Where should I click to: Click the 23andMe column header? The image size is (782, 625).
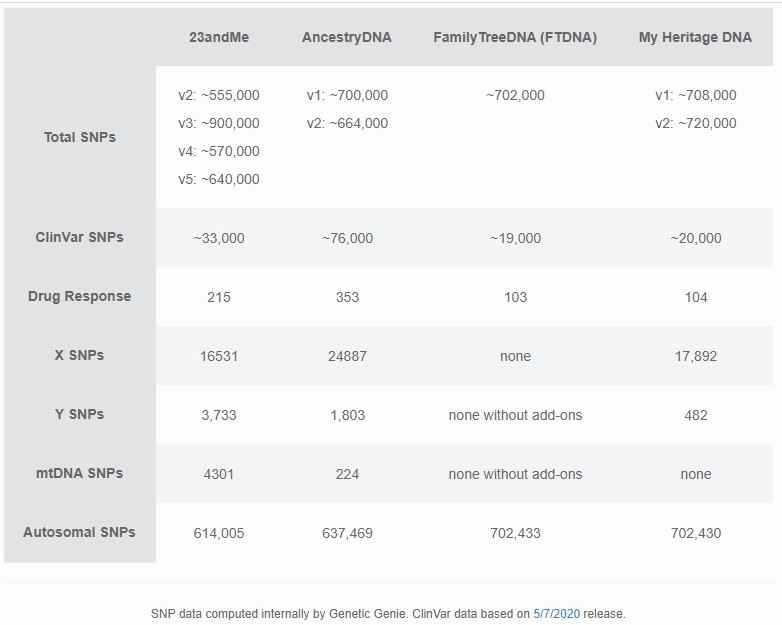(219, 37)
